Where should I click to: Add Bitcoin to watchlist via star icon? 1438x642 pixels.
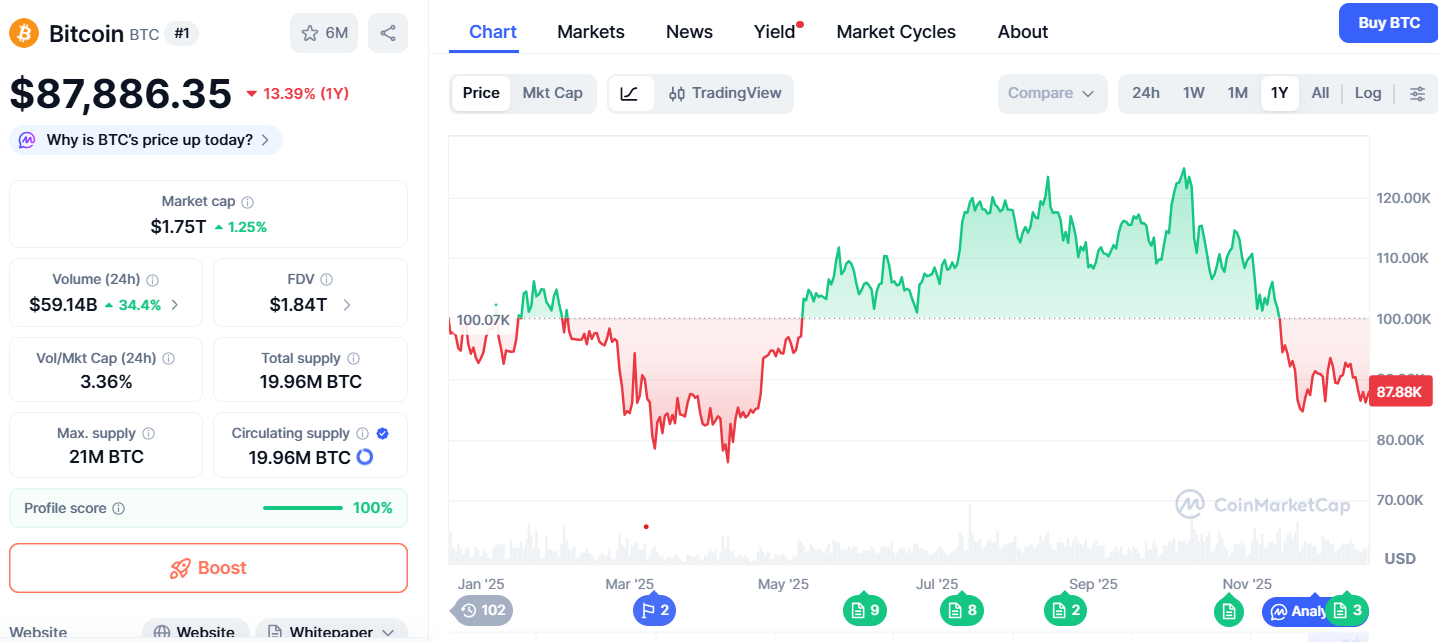[311, 33]
